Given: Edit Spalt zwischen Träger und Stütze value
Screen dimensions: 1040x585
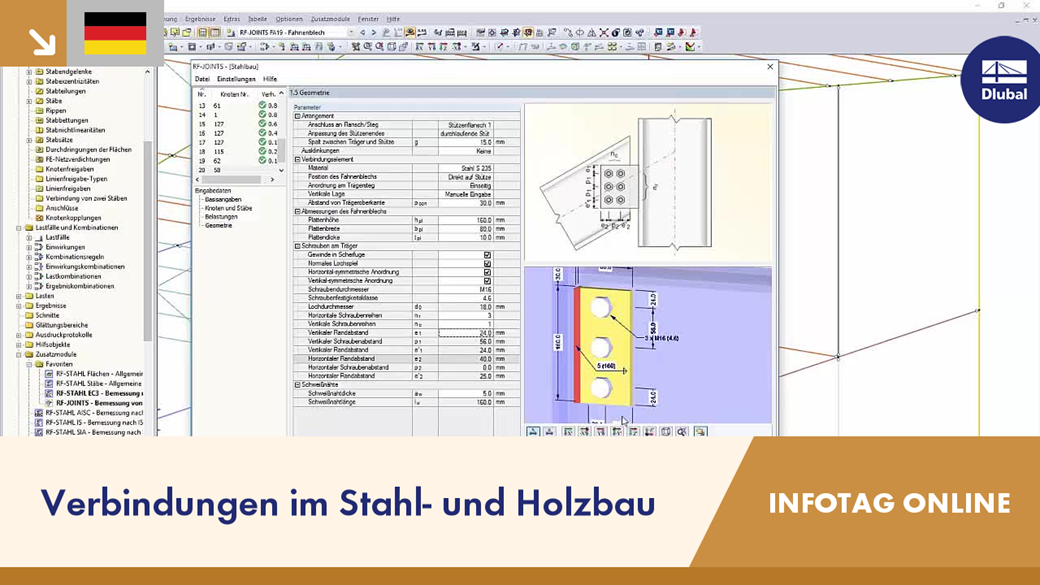Looking at the screenshot, I should click(x=466, y=142).
